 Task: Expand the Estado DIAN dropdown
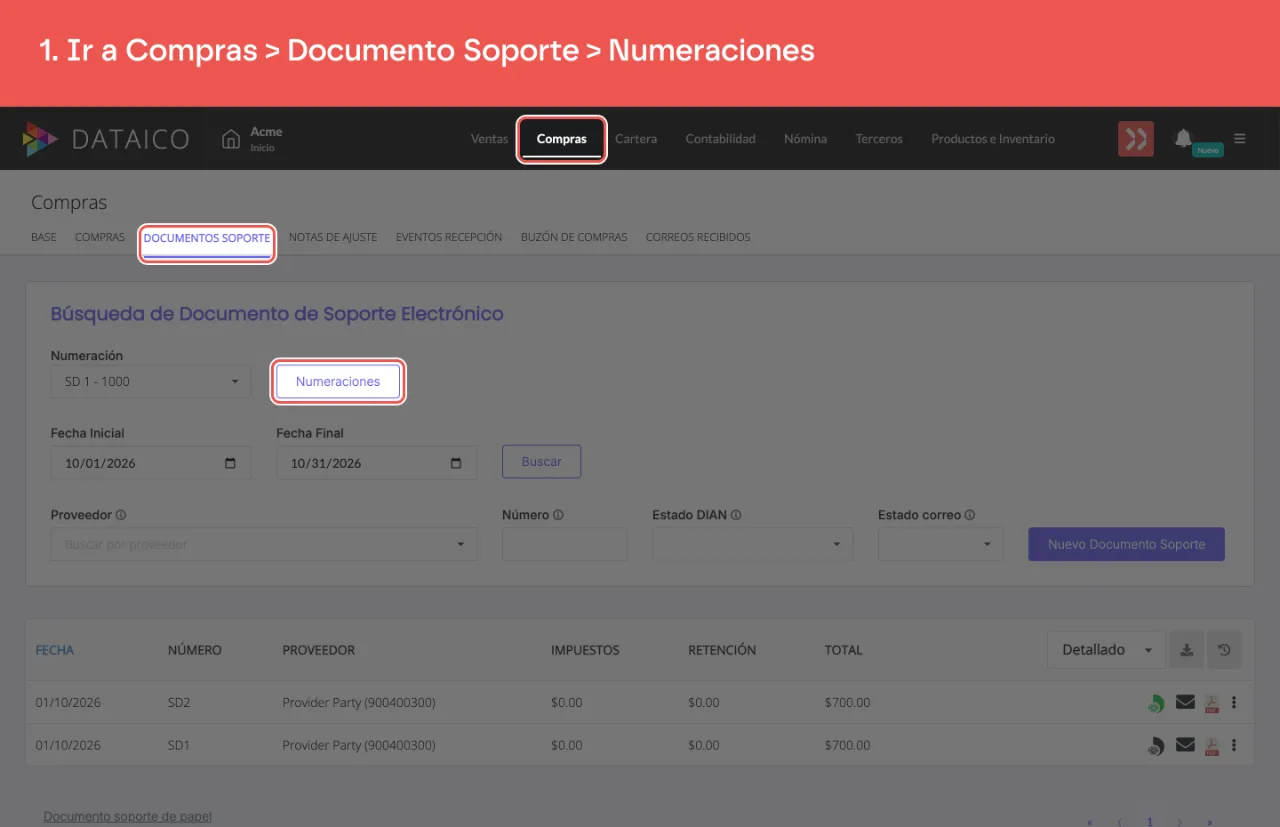752,544
